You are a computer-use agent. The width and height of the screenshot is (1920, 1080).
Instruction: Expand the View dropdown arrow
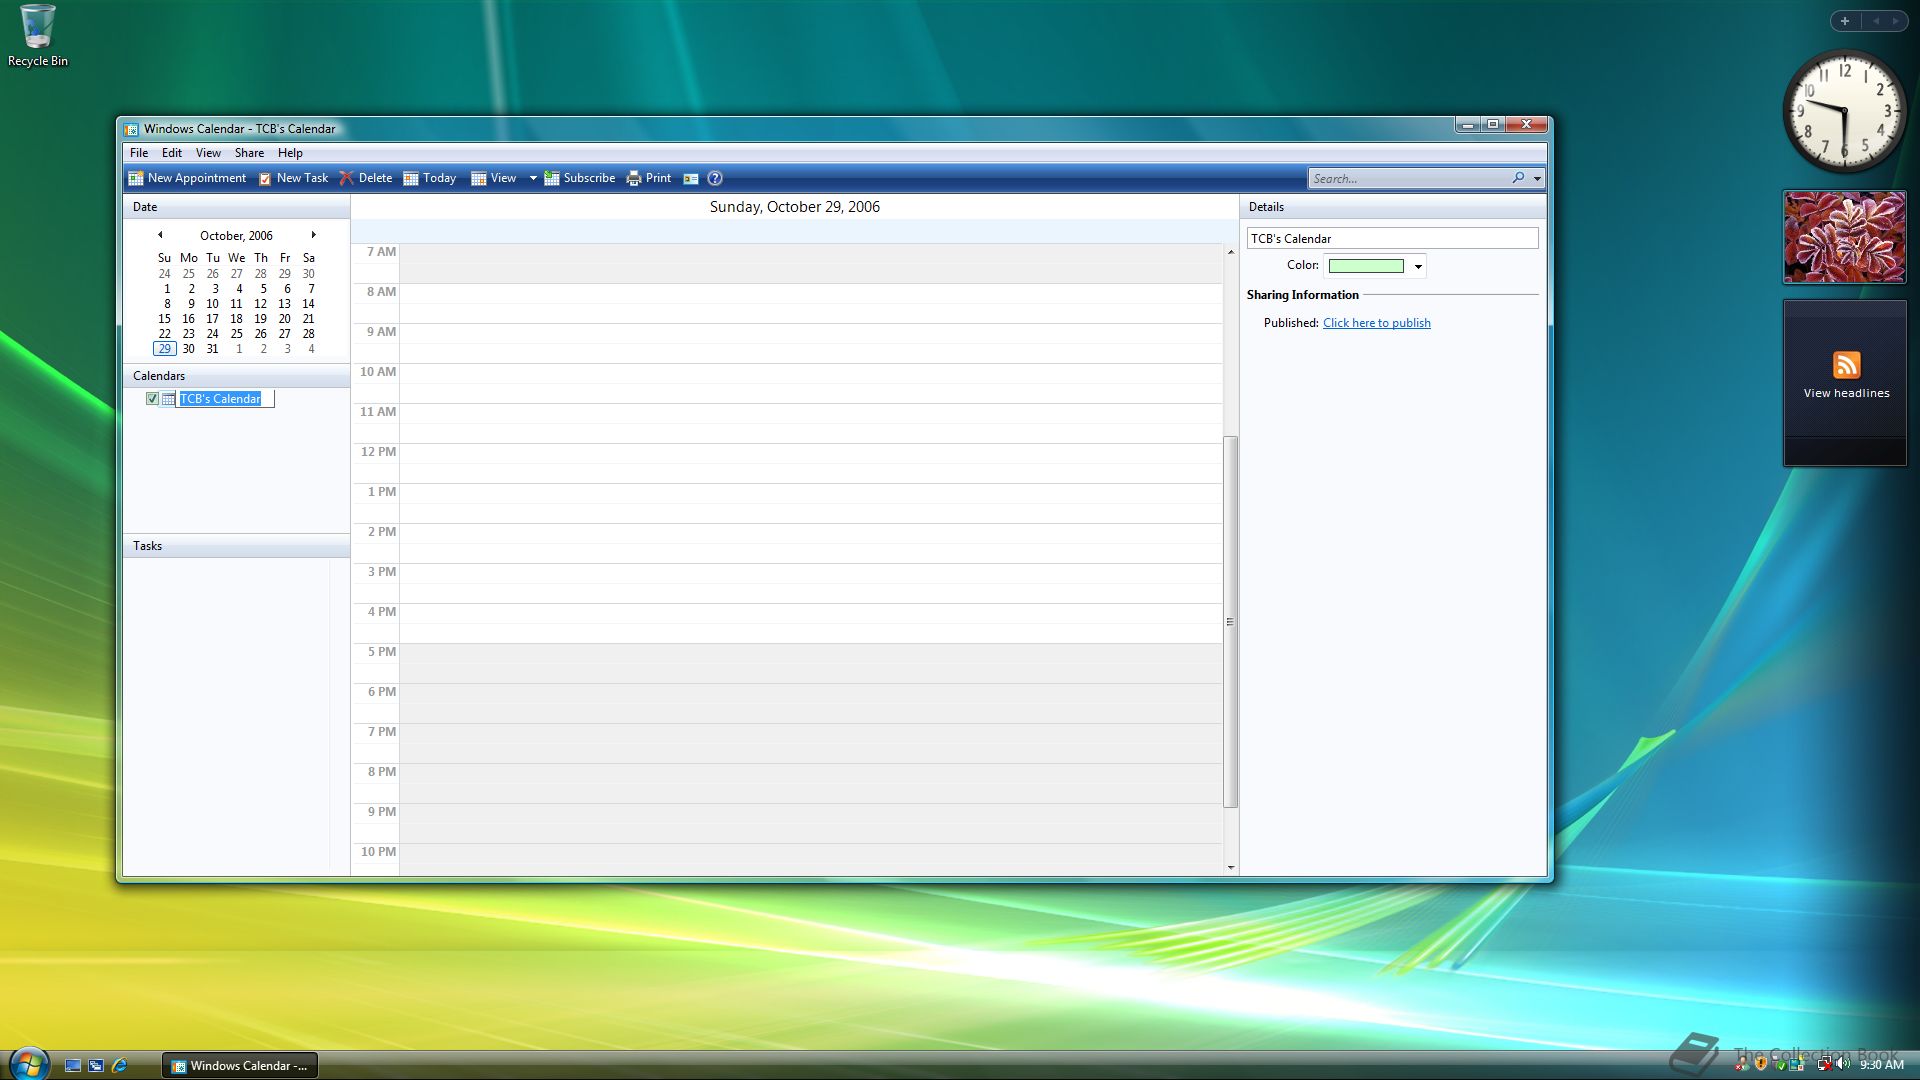point(533,179)
